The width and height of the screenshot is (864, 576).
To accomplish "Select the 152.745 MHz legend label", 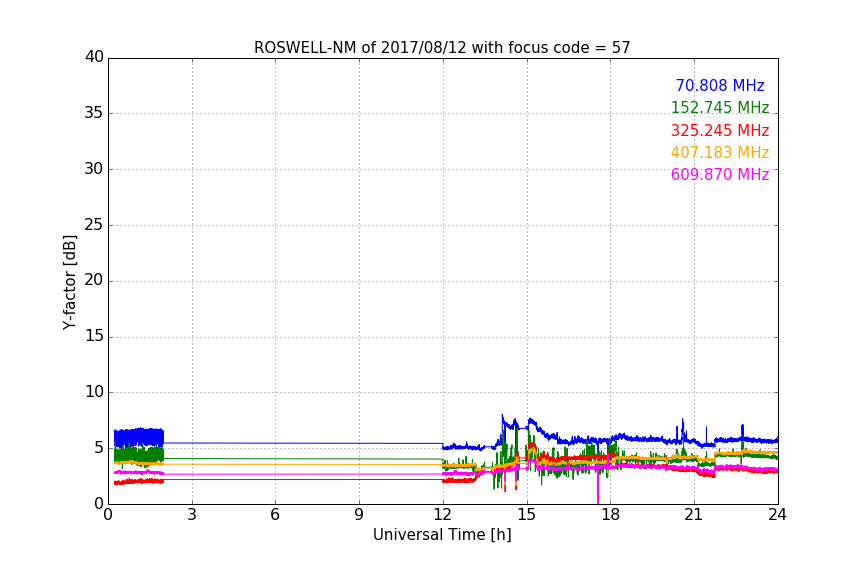I will 720,107.
